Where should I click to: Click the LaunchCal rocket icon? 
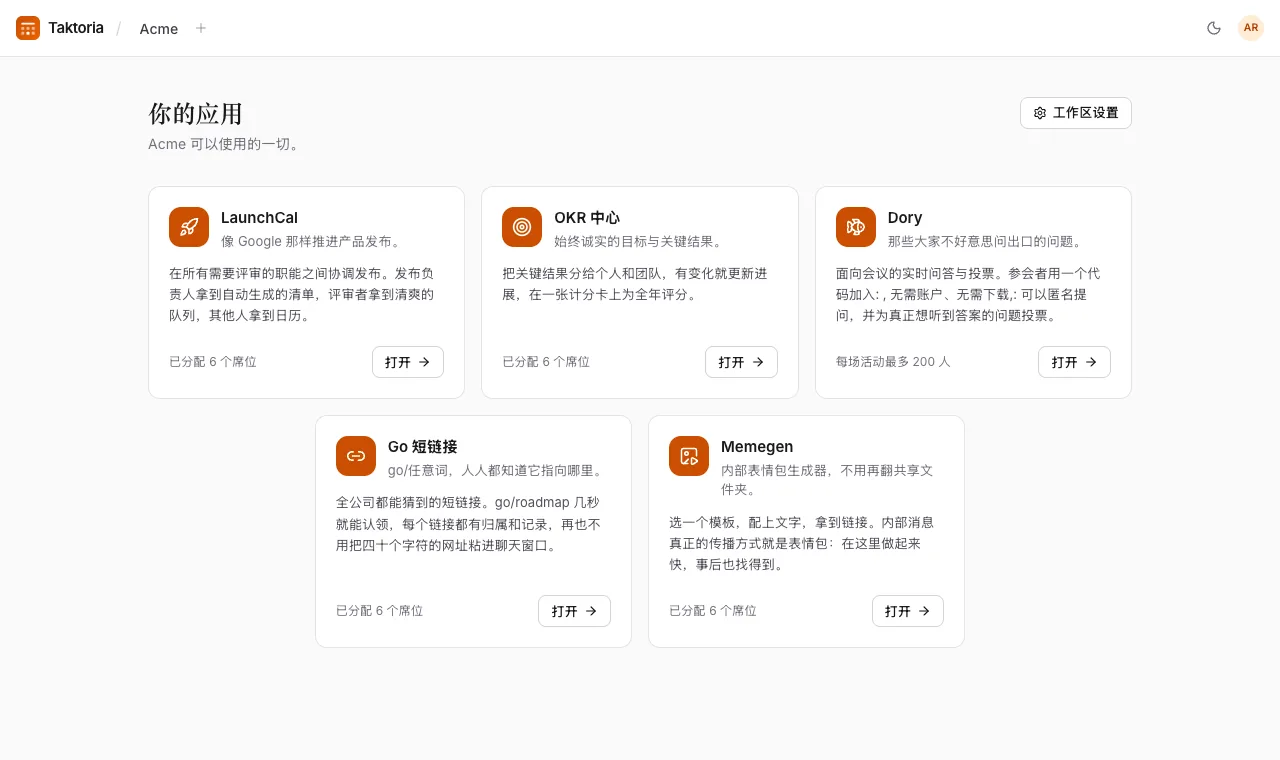(x=189, y=227)
